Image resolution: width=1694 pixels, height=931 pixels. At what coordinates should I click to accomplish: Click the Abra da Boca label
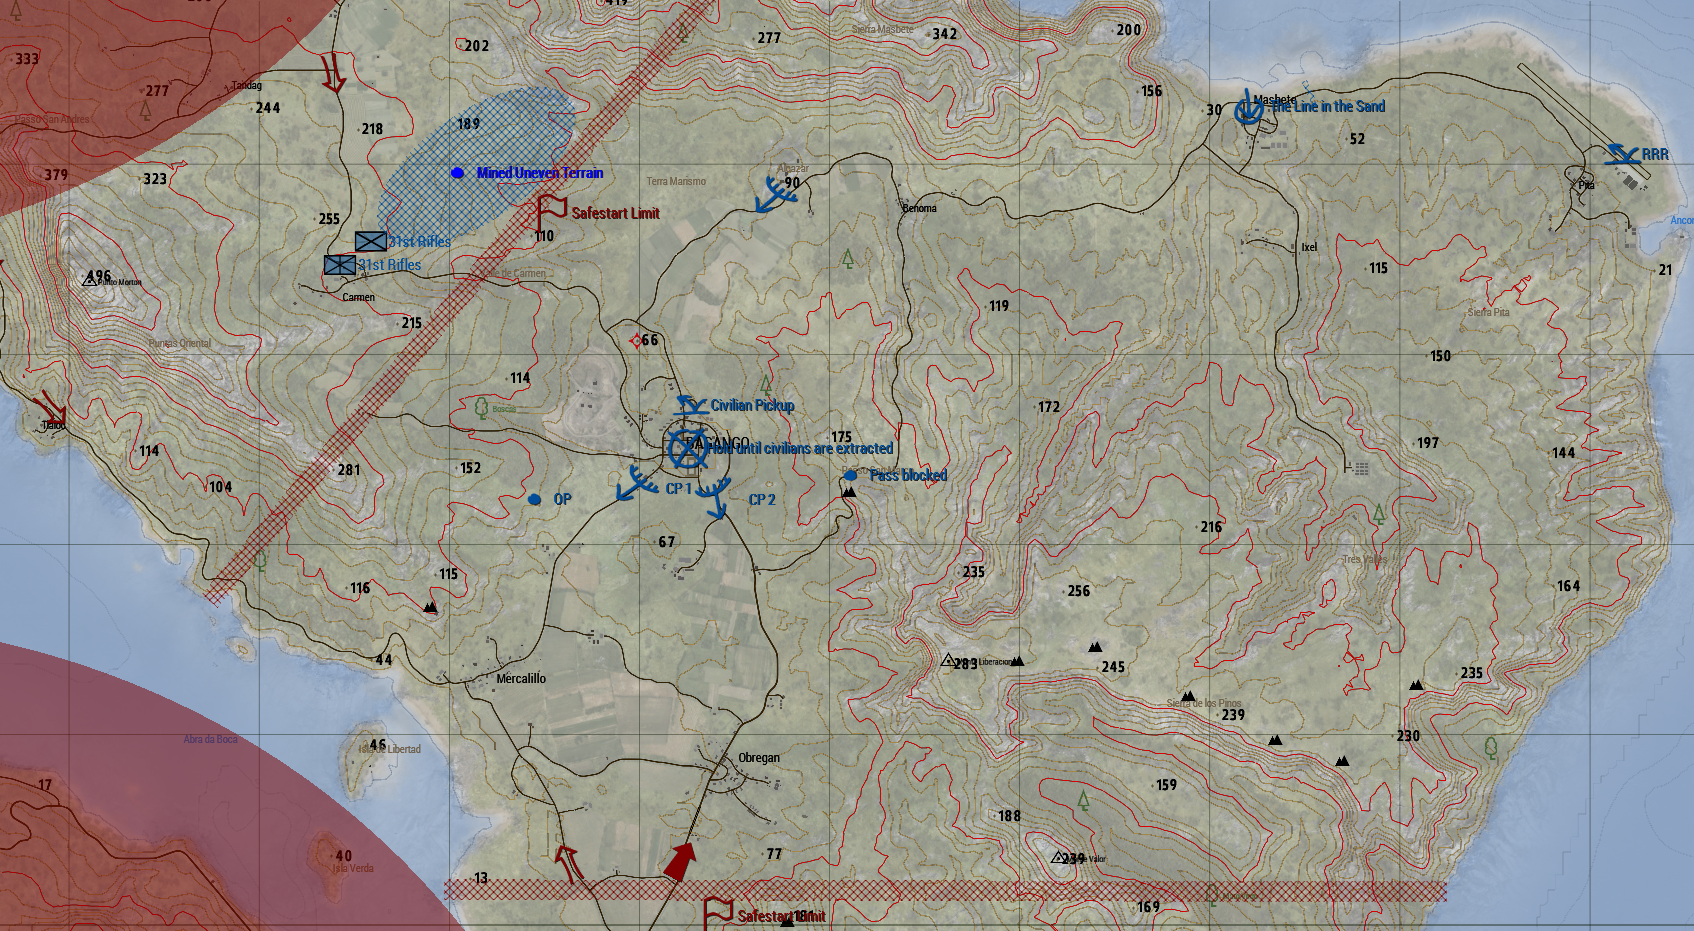pos(211,739)
